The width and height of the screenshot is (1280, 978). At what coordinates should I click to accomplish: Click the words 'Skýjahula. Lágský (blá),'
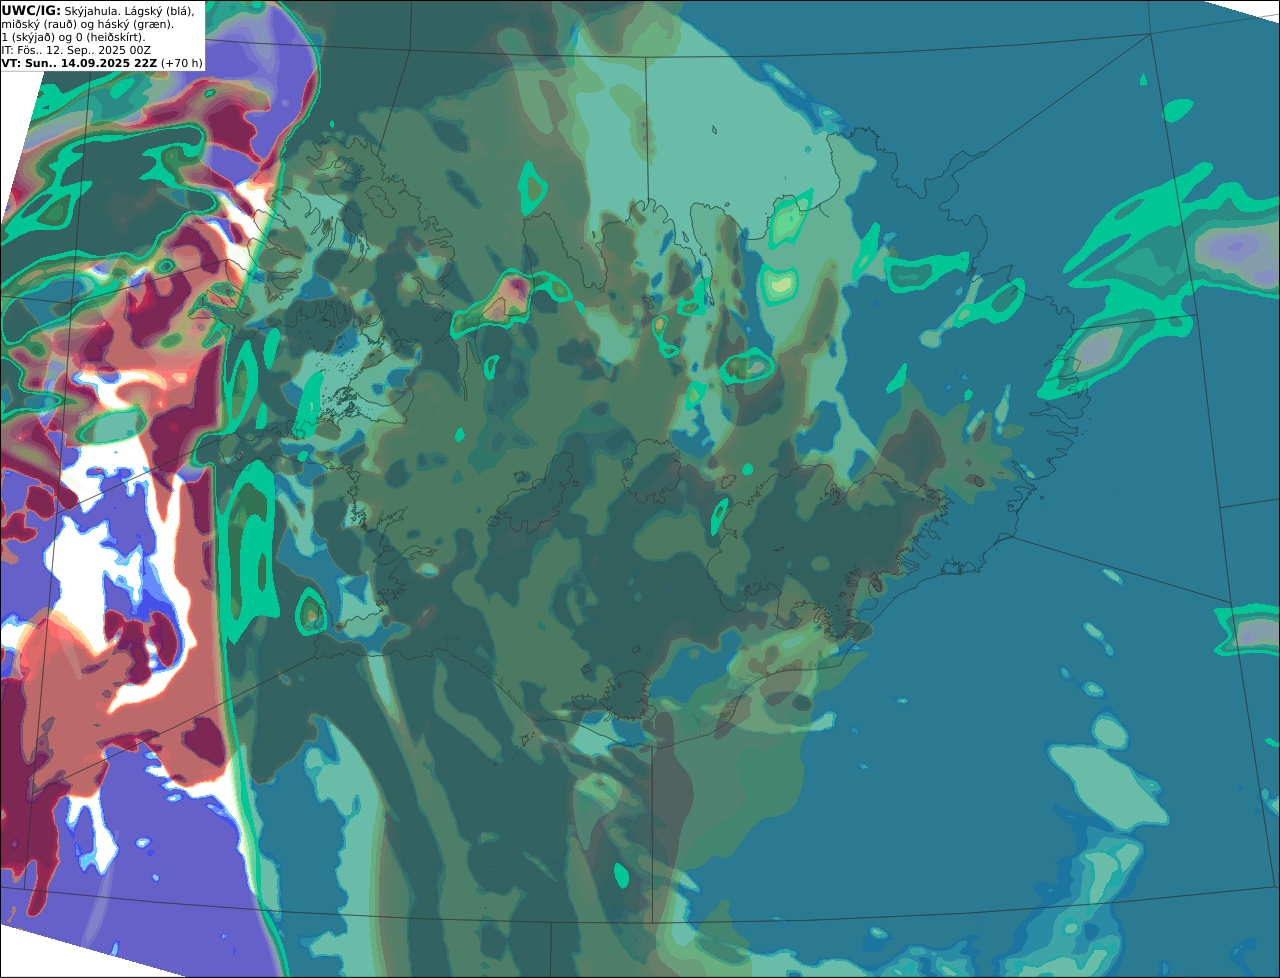coord(130,10)
